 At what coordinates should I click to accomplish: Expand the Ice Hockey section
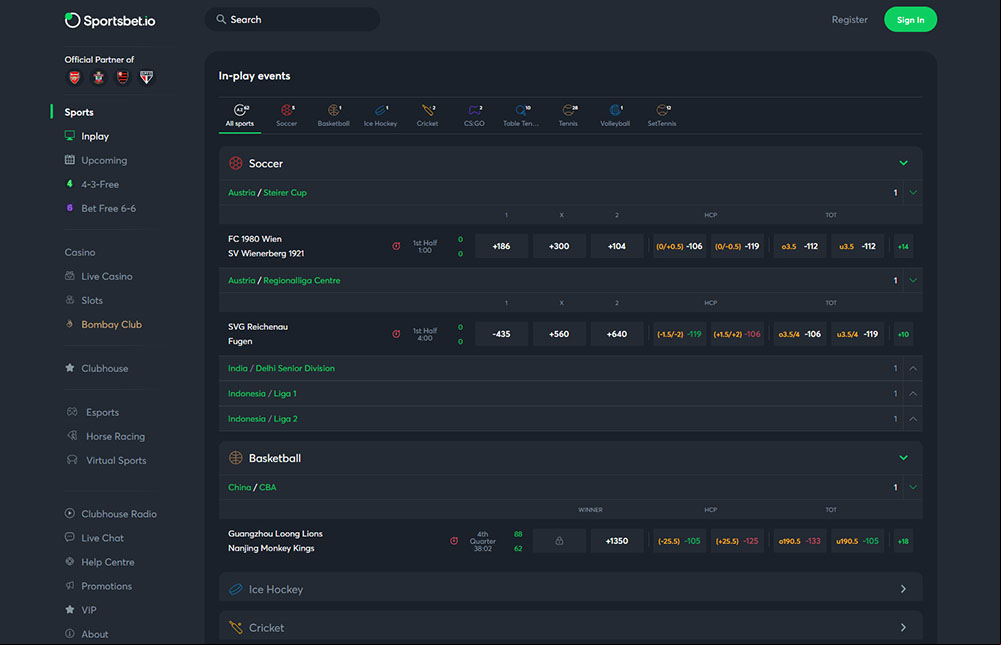click(x=571, y=589)
